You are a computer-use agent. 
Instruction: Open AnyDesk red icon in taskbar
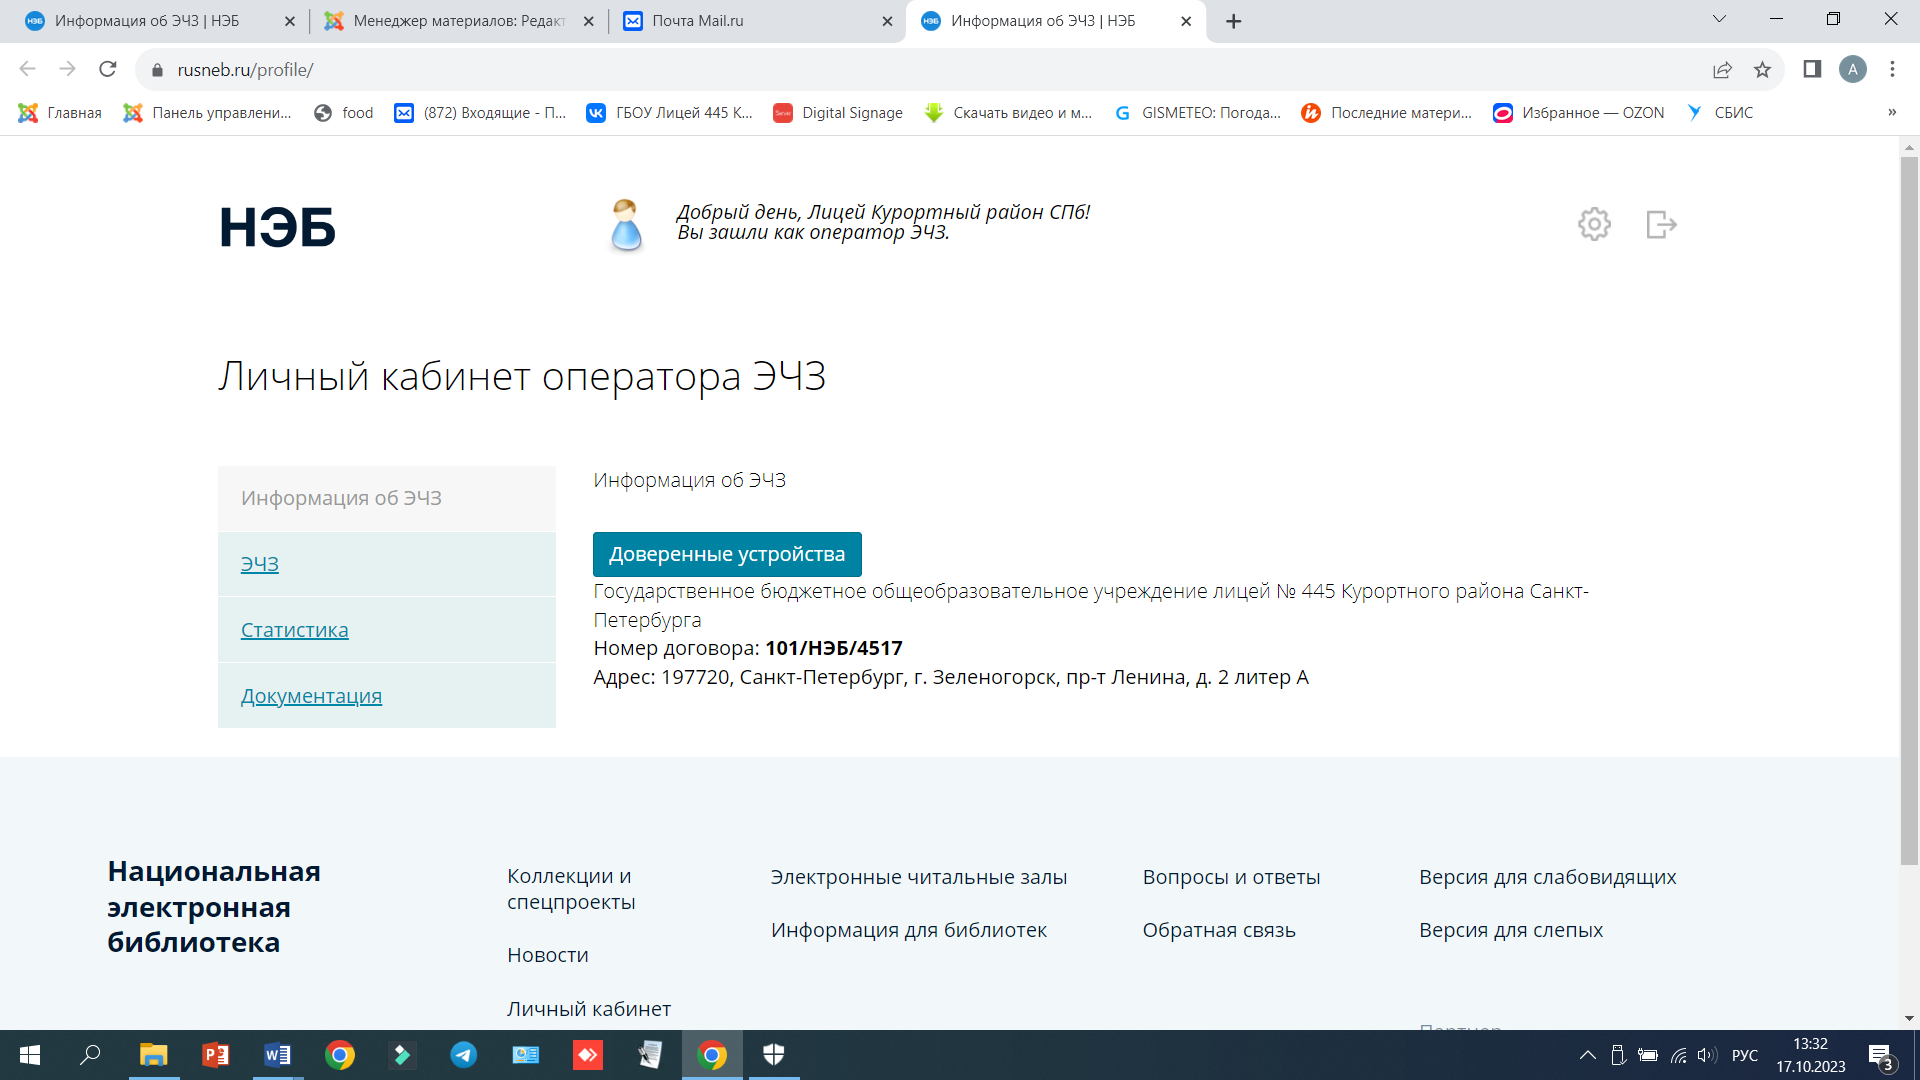pos(588,1055)
